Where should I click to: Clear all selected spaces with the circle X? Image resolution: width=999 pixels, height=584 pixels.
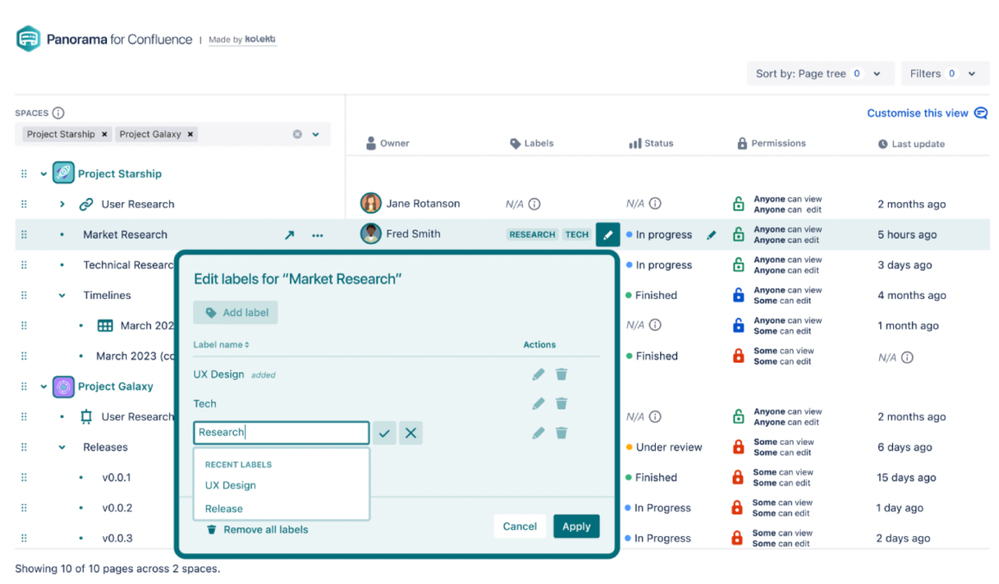(x=297, y=134)
